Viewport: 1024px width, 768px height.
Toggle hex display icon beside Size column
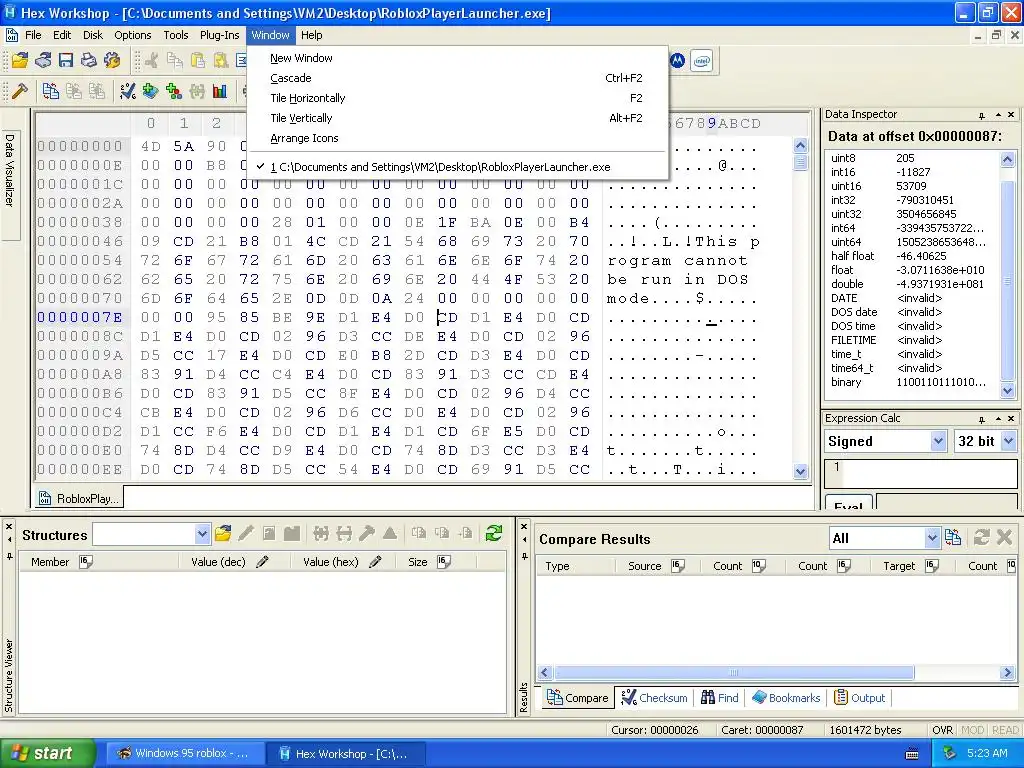(444, 562)
